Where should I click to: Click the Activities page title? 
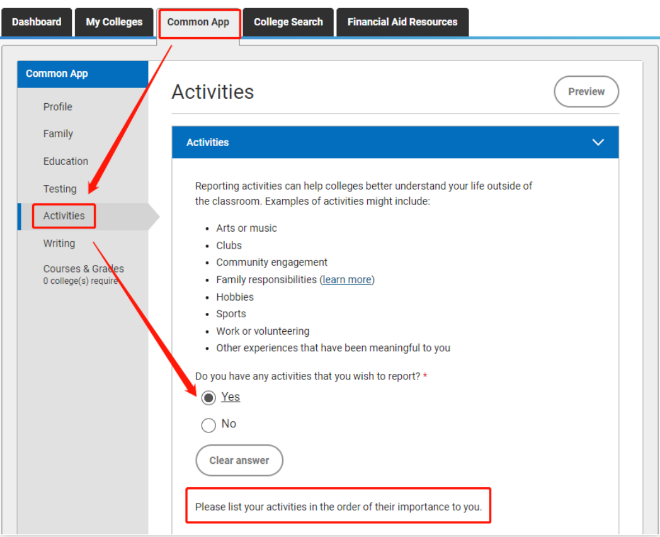pyautogui.click(x=213, y=92)
